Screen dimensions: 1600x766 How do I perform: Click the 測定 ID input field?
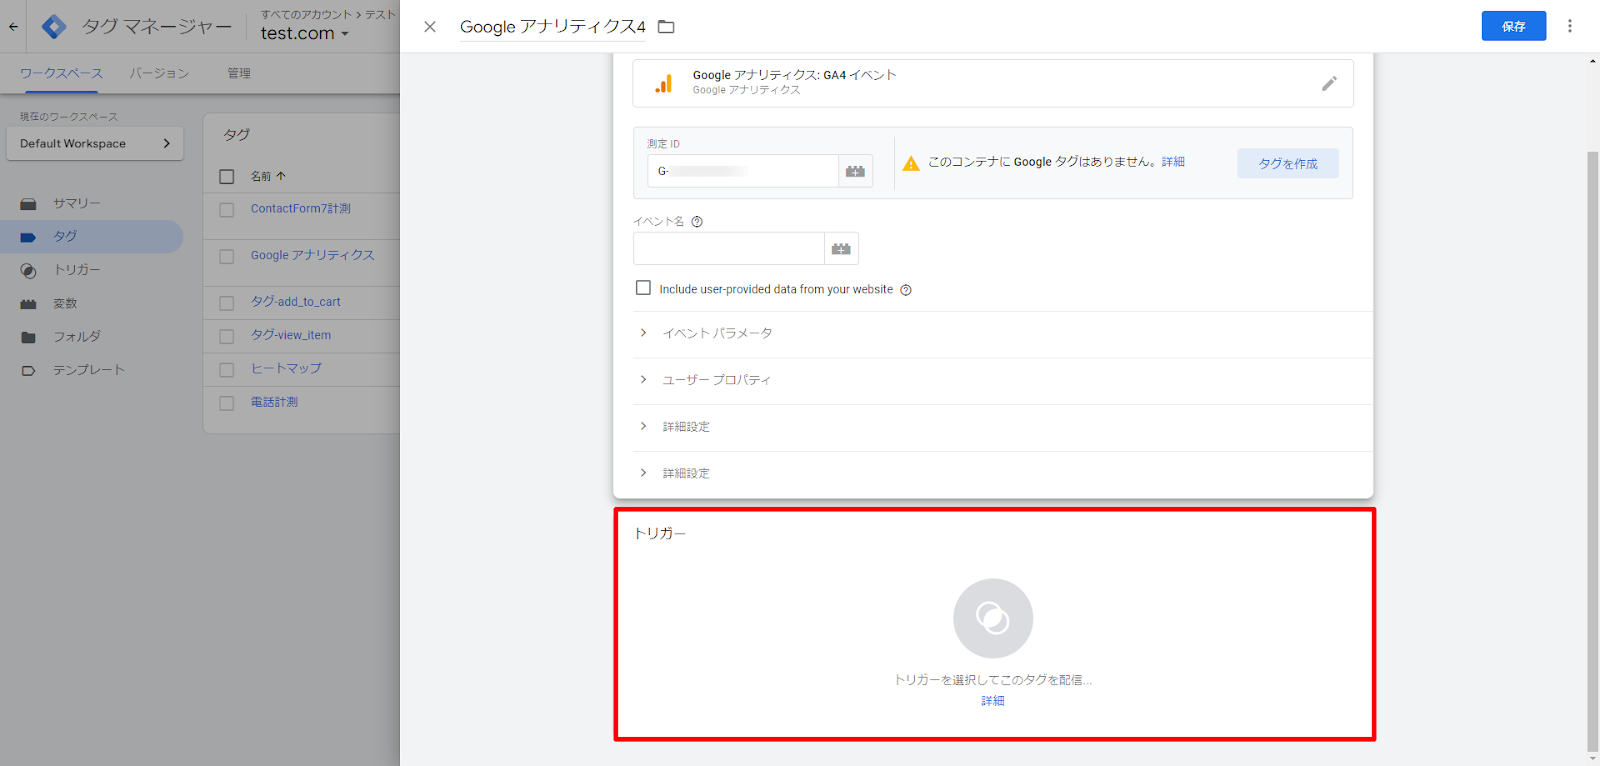pyautogui.click(x=743, y=171)
